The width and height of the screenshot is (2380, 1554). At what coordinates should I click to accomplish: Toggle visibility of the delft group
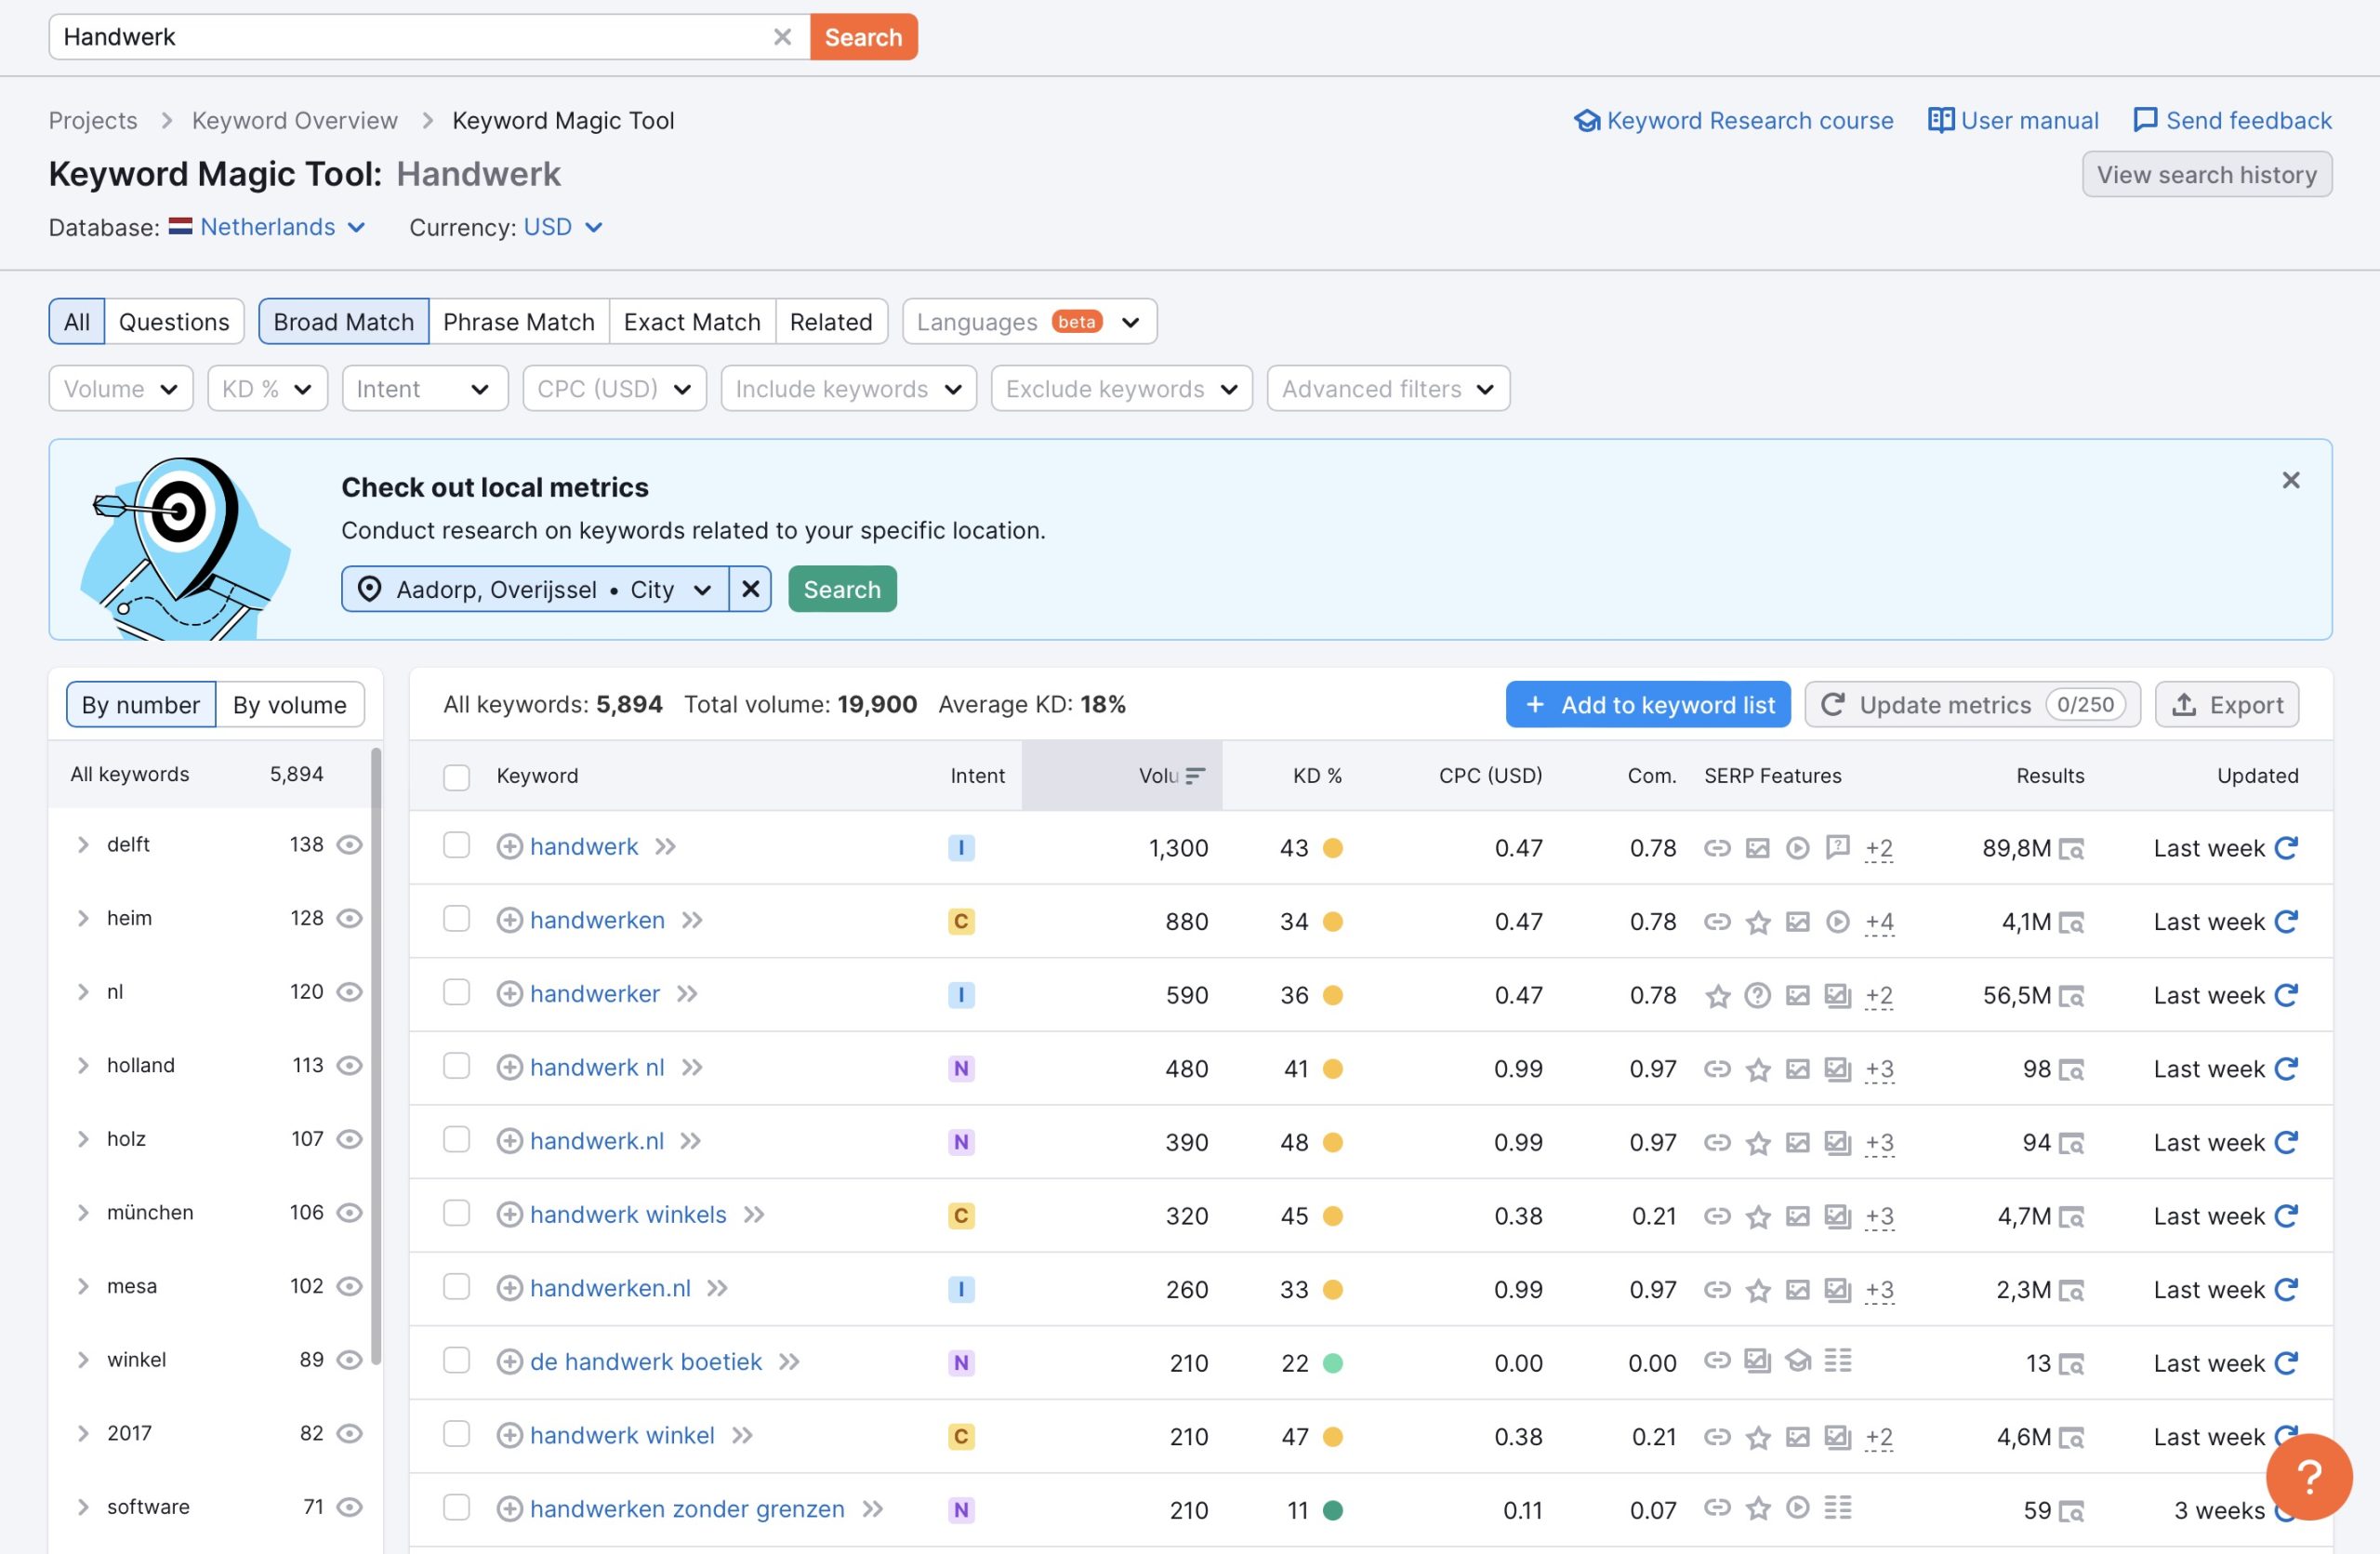point(348,845)
